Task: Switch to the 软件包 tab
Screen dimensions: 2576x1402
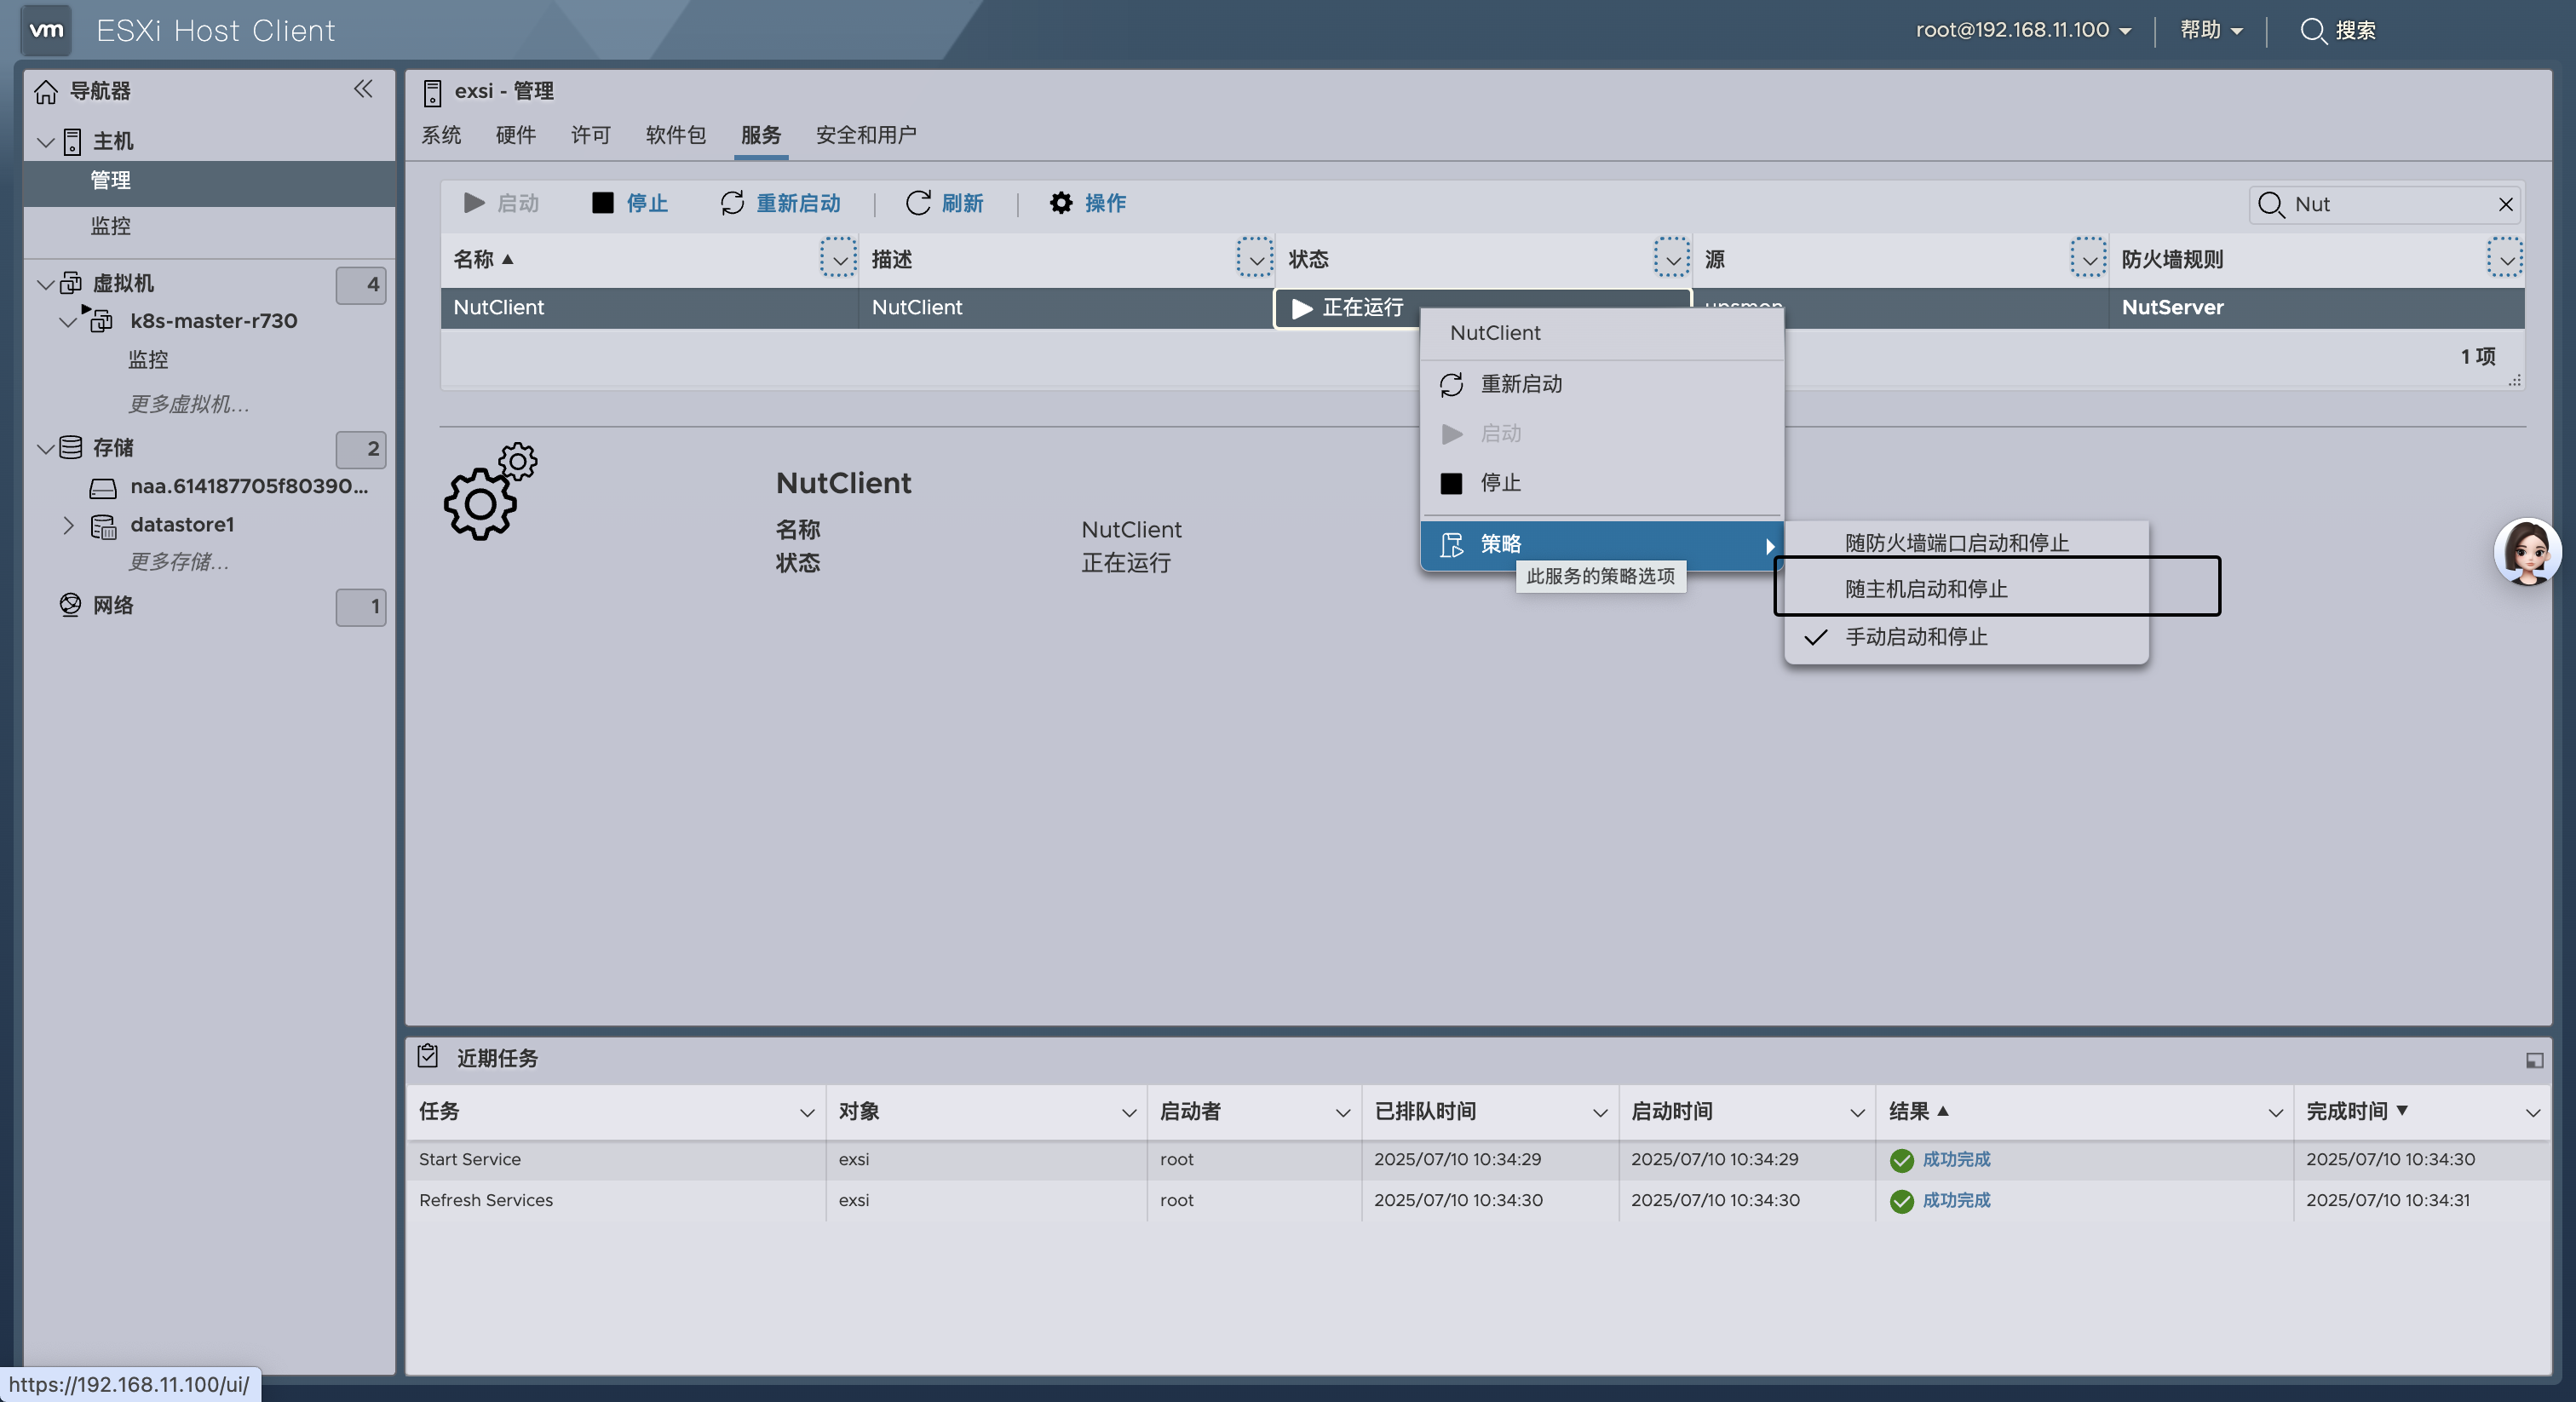Action: (676, 135)
